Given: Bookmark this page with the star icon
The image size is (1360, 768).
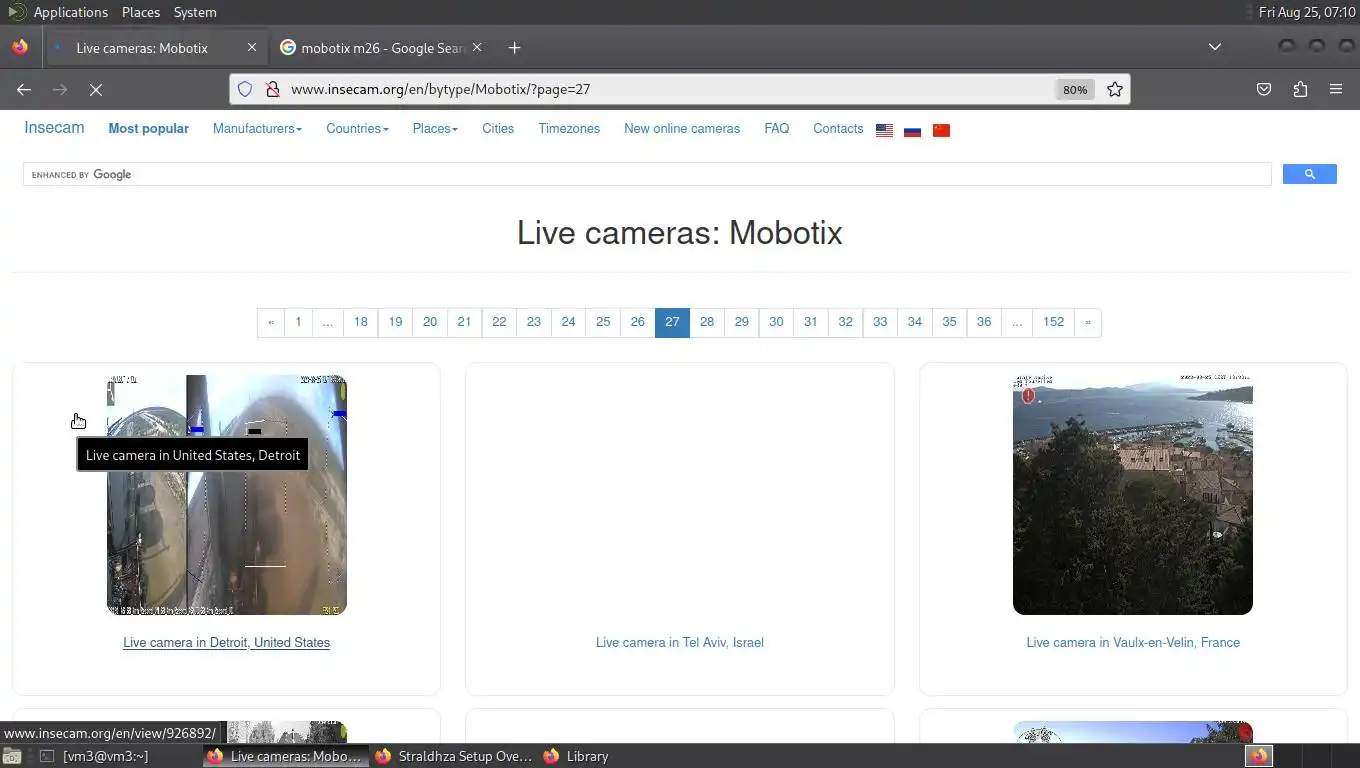Looking at the screenshot, I should [x=1115, y=89].
